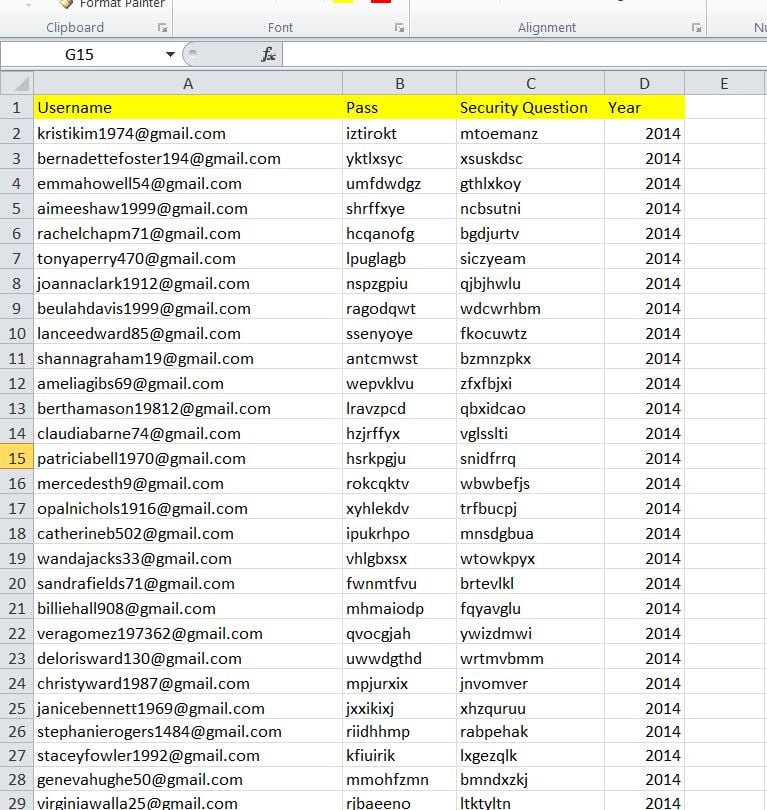Select cell beulahdavis1999@gmail.com

188,308
